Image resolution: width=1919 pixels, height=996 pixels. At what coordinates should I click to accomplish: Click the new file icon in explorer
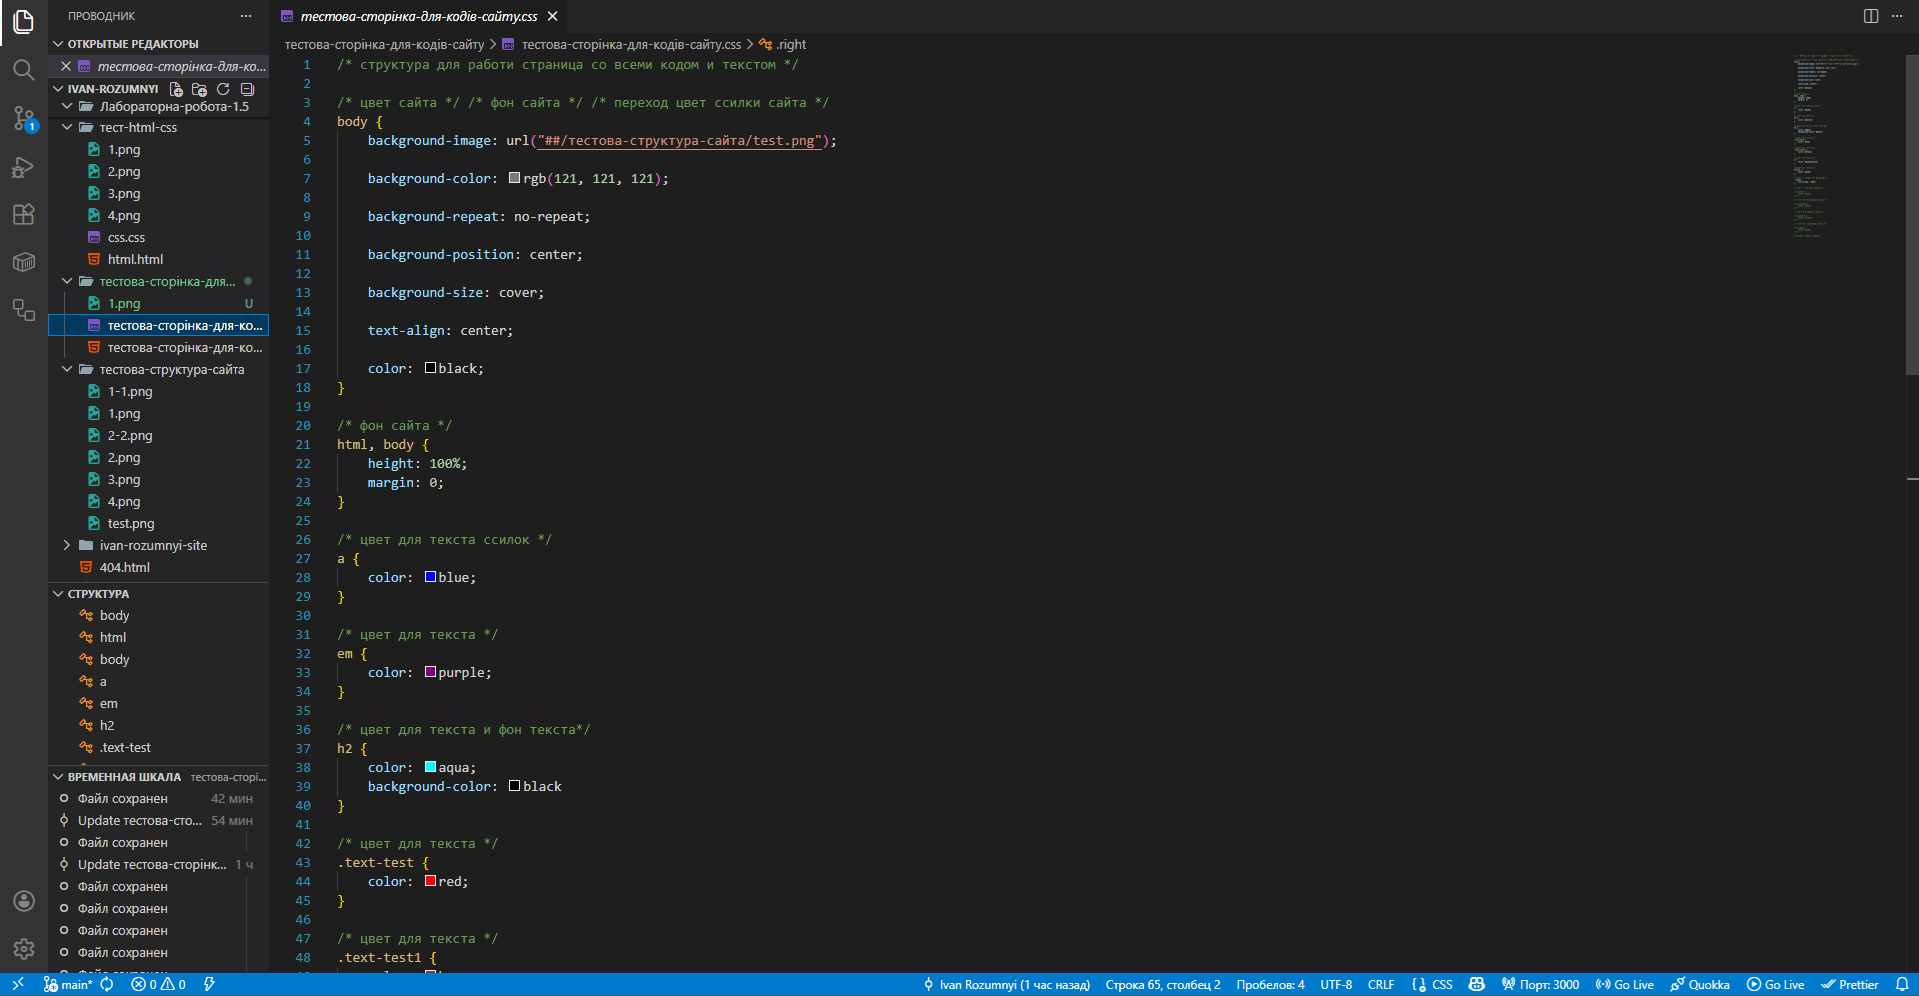pos(177,89)
